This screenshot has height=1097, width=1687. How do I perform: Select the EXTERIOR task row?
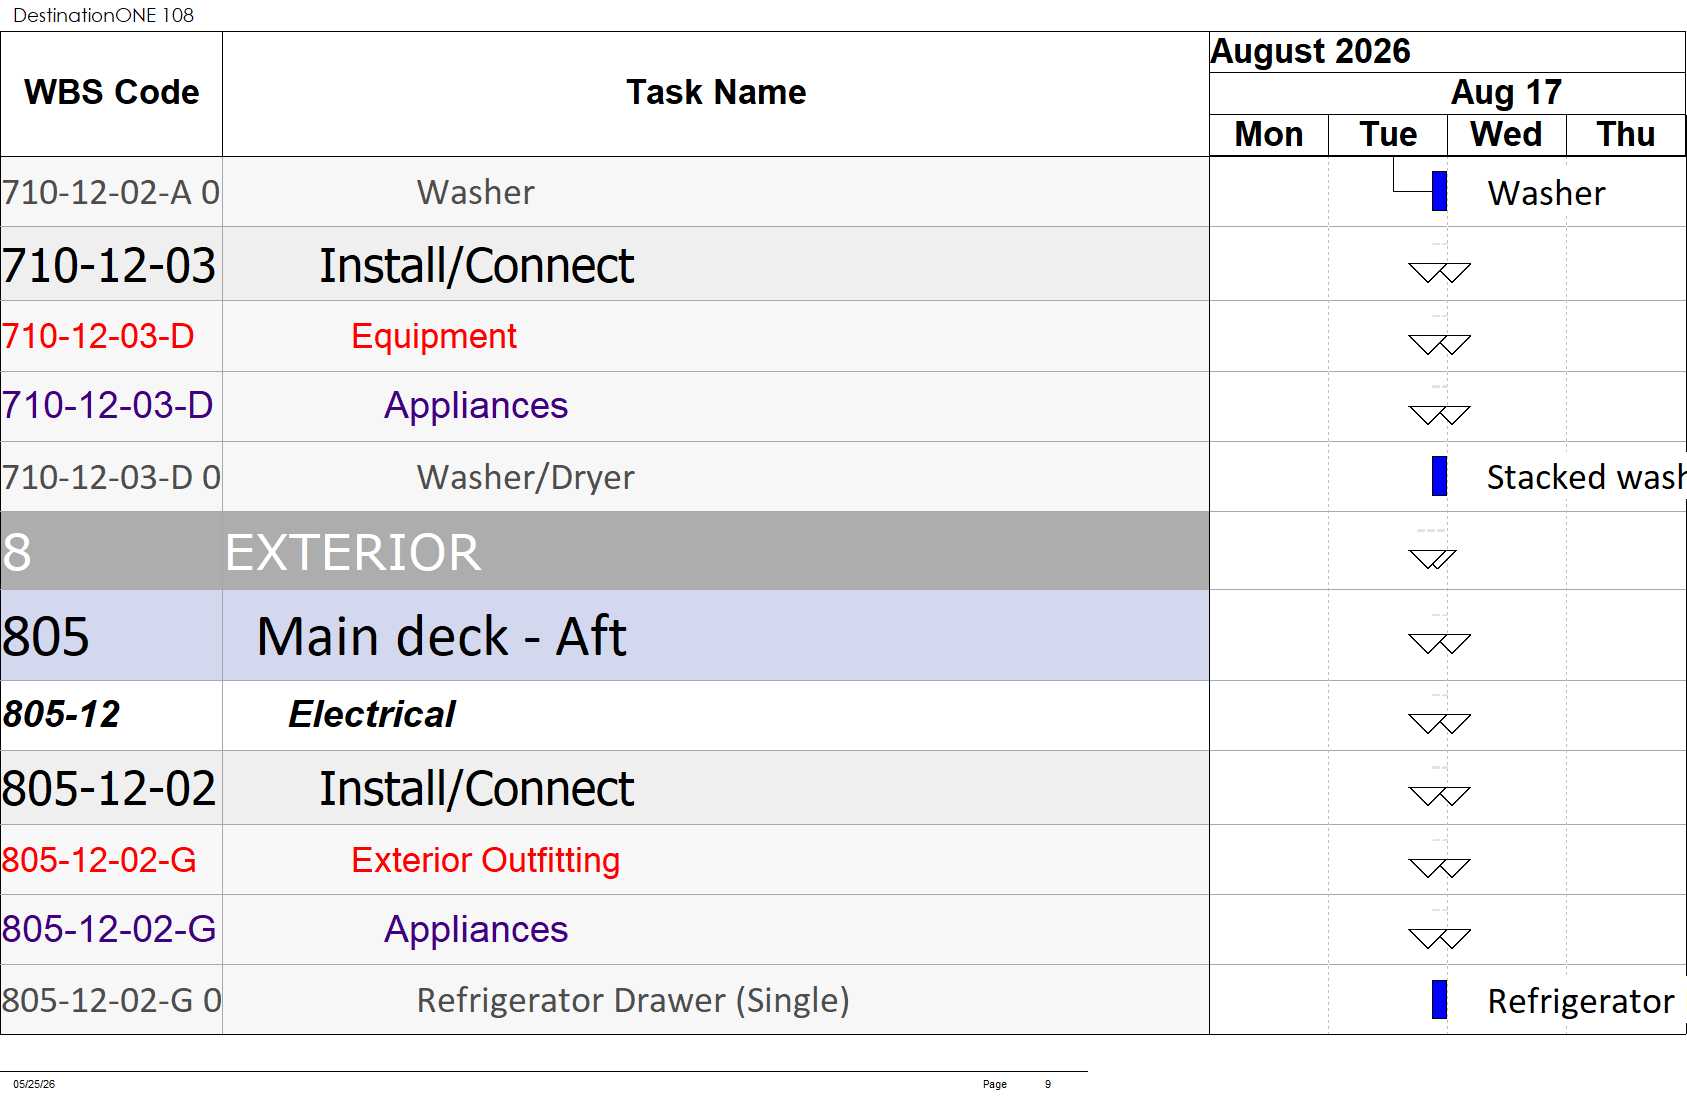605,551
